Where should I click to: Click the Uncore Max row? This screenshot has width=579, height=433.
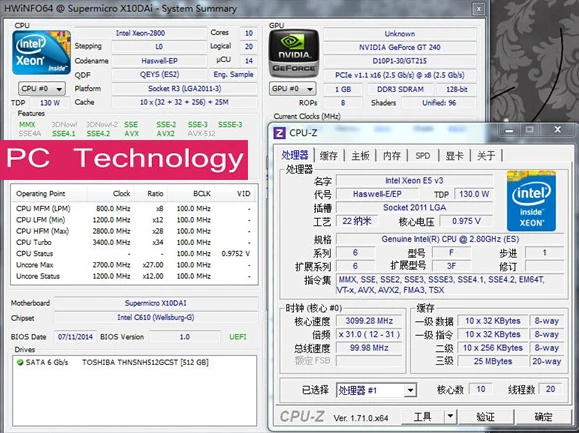coord(133,265)
